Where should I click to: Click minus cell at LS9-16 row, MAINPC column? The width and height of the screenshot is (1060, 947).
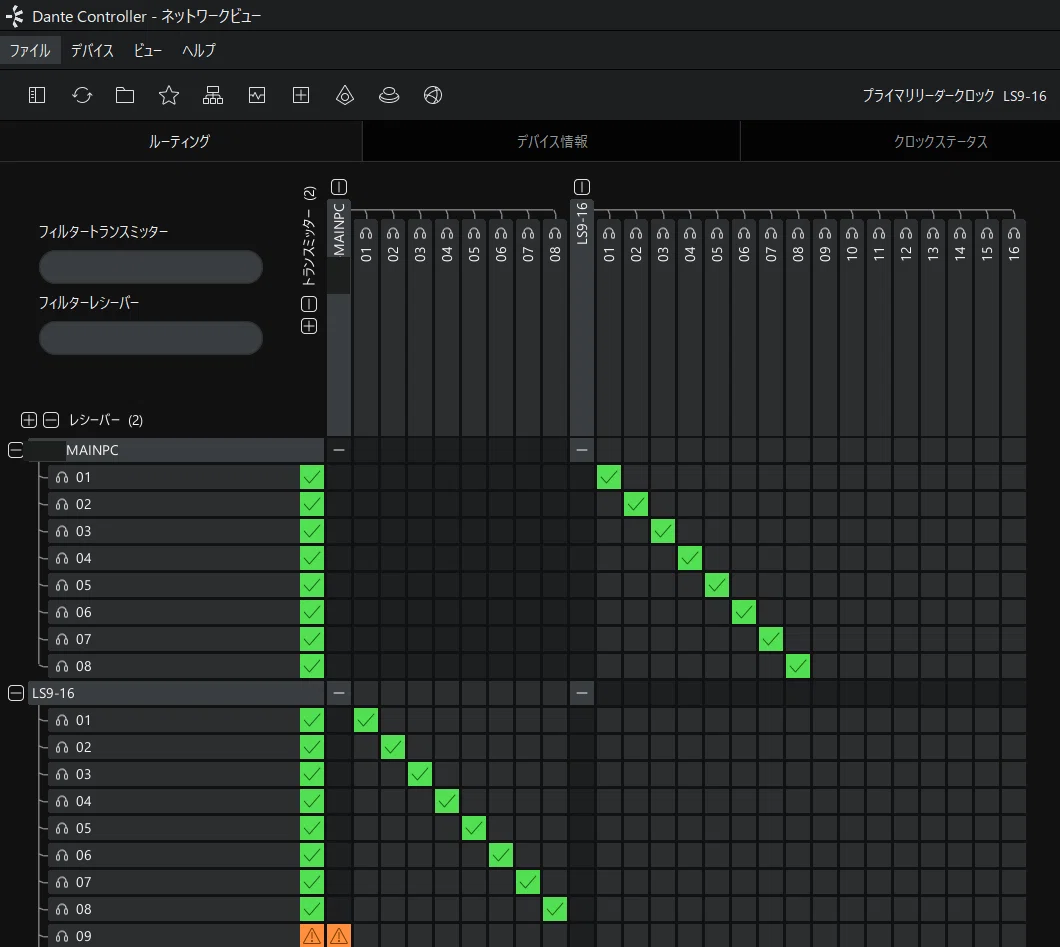click(x=339, y=694)
